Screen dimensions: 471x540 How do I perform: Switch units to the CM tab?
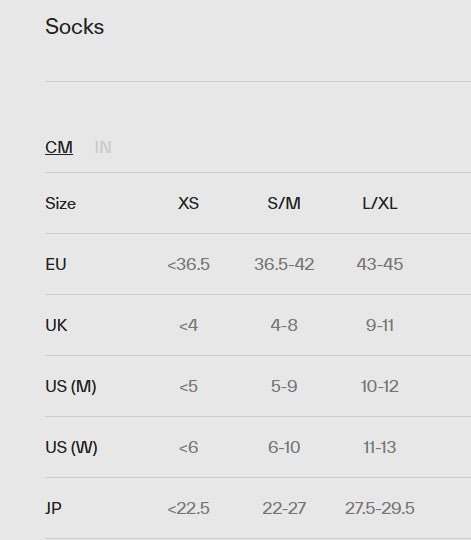[59, 147]
